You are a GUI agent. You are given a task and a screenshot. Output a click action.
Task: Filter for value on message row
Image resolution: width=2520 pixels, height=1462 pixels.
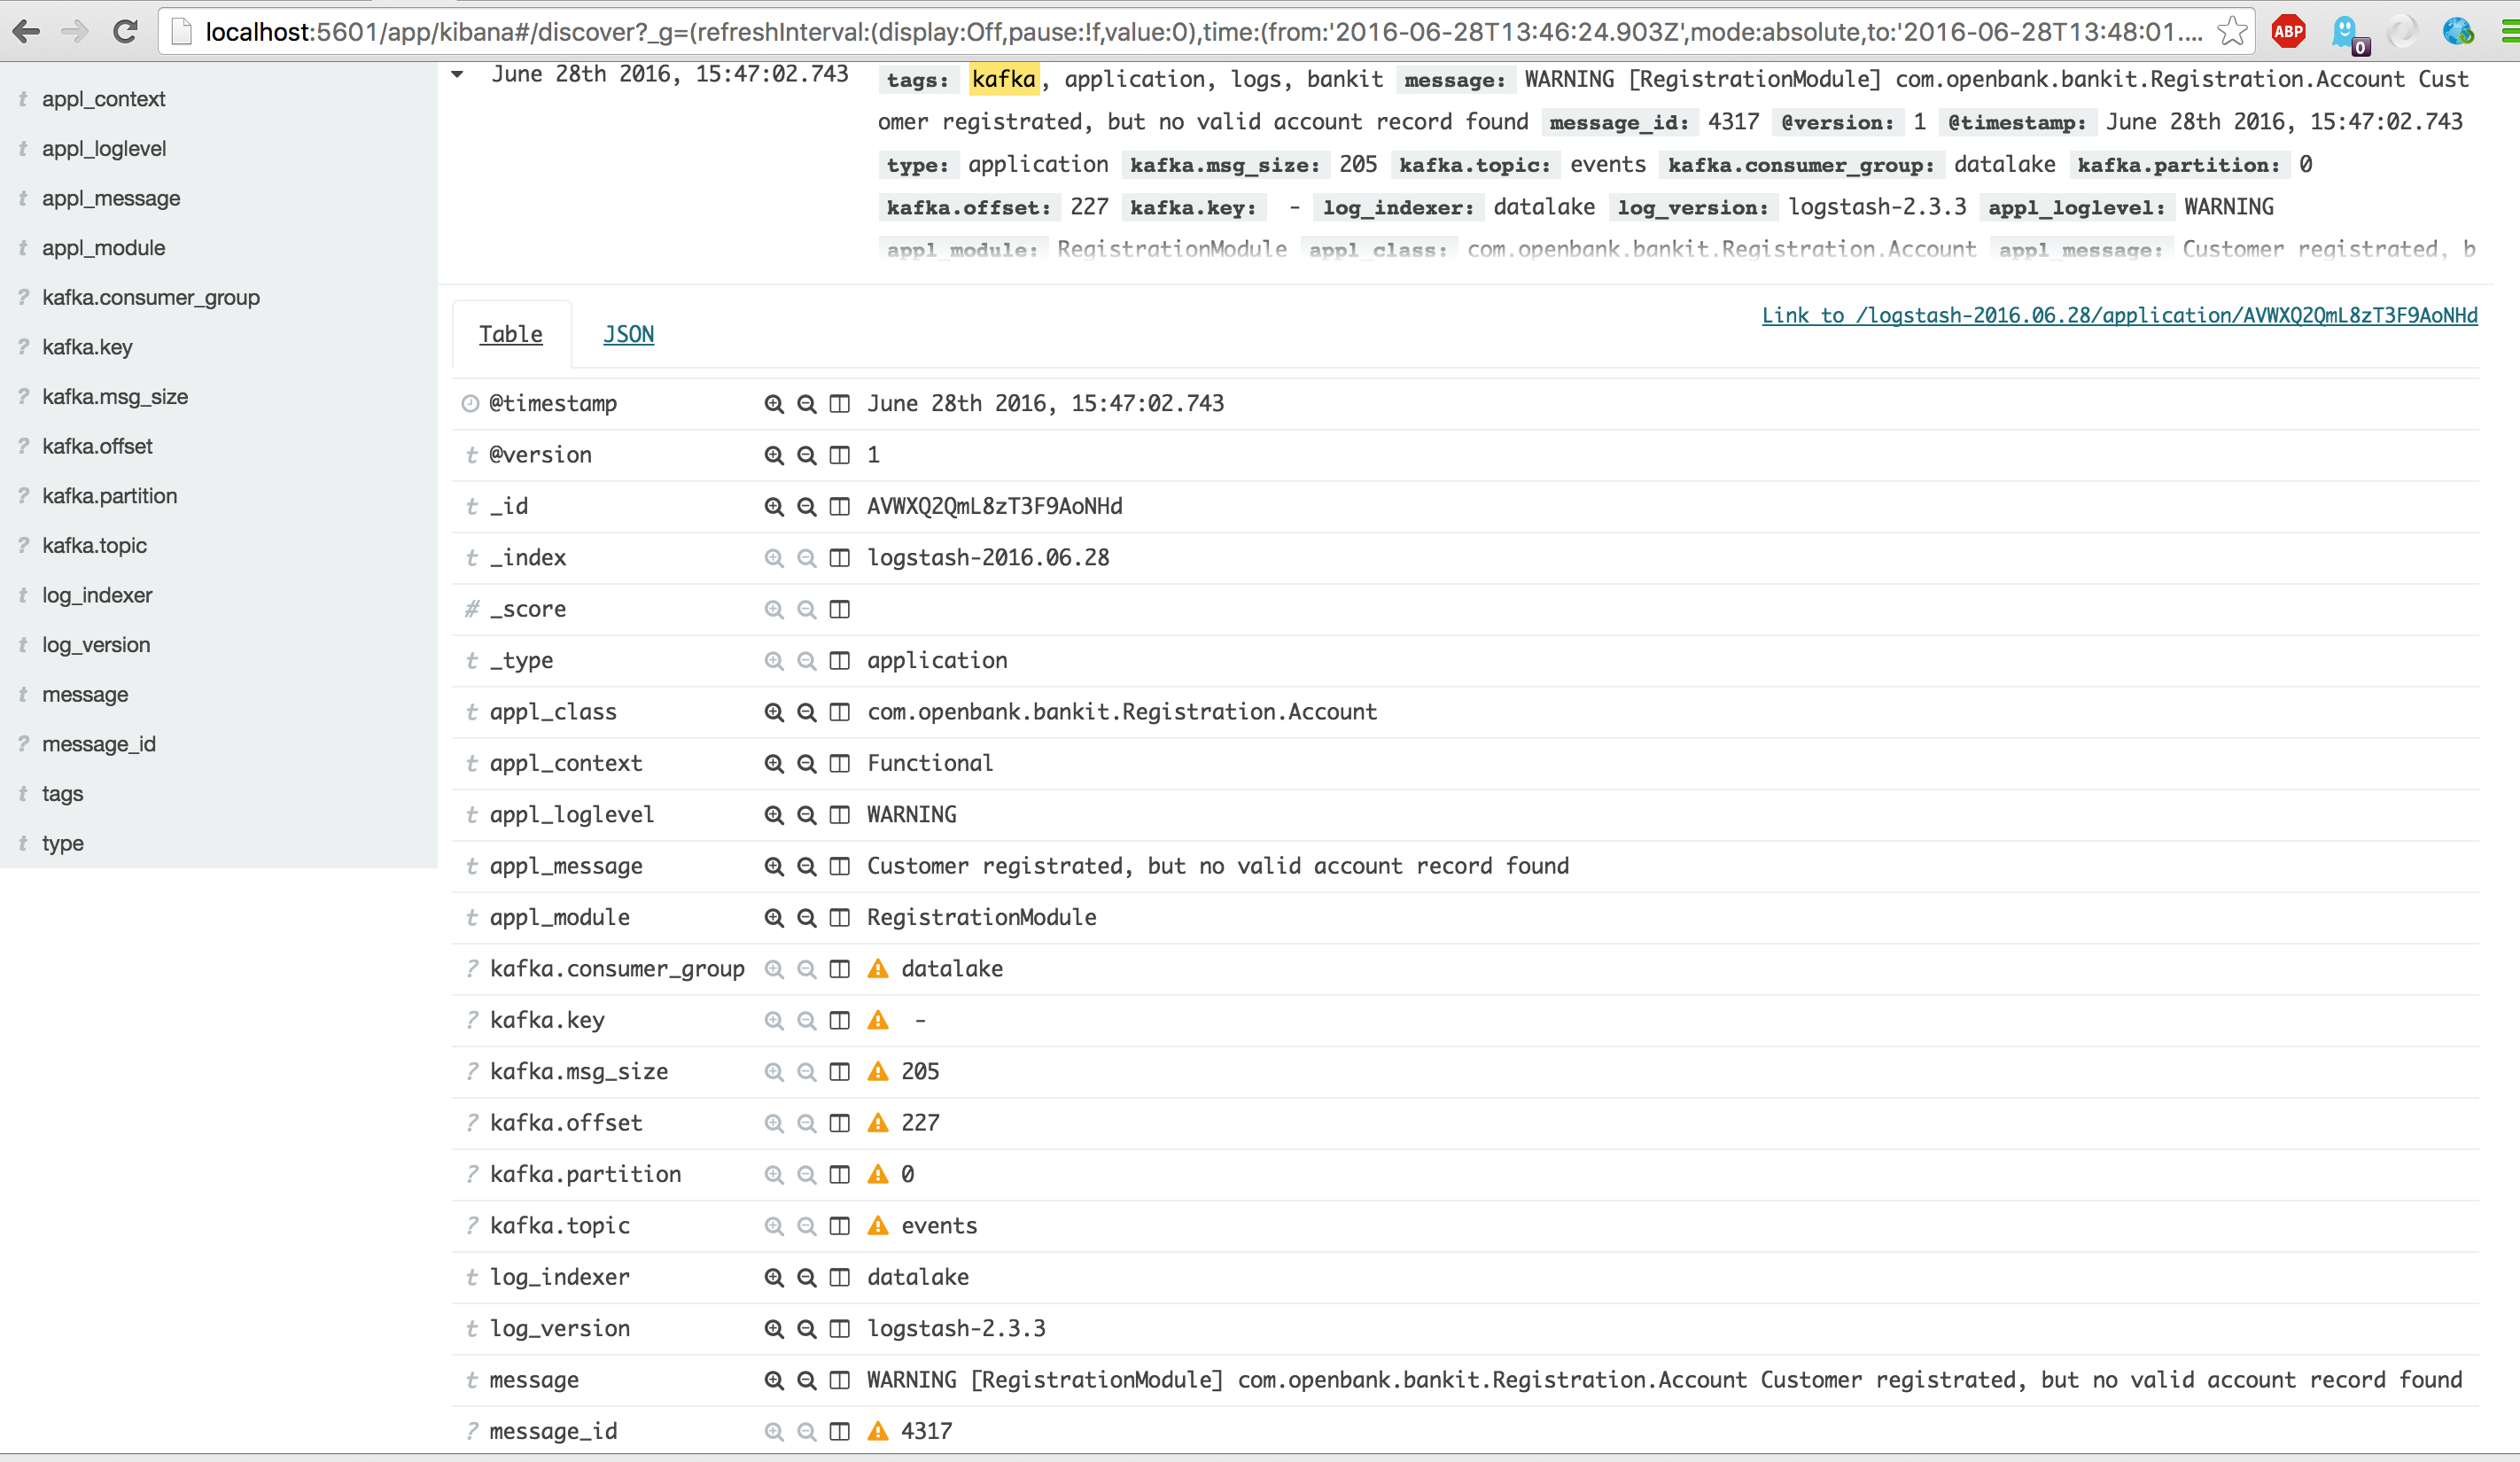[x=773, y=1380]
